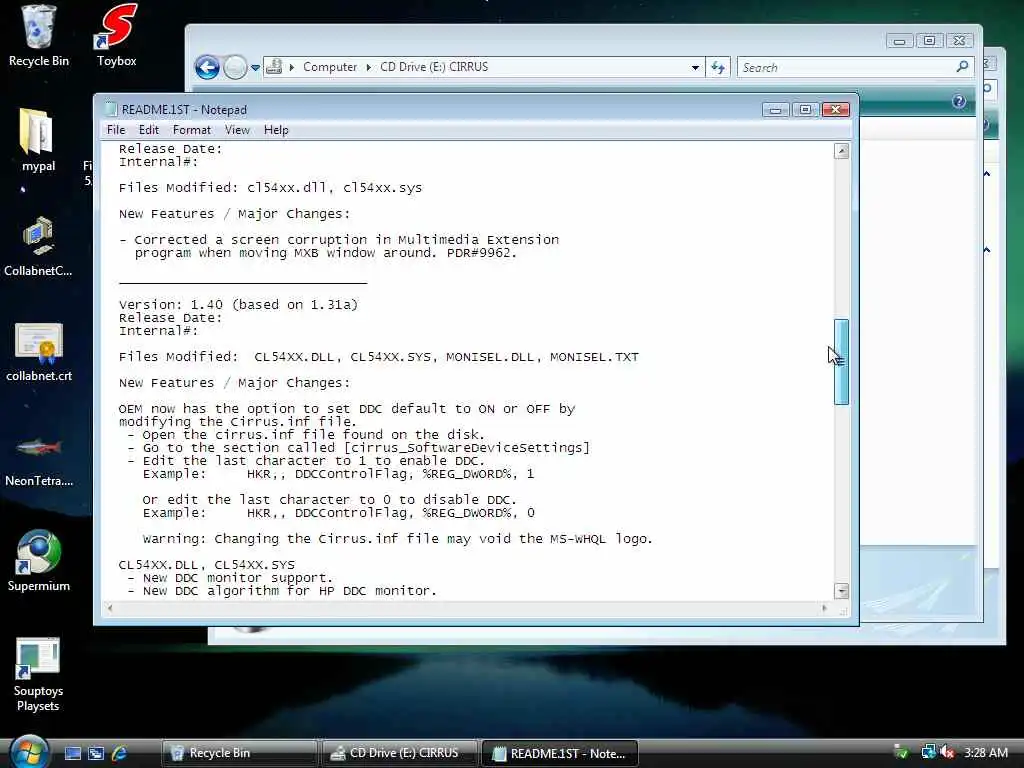Switch to CD Drive (E:) CIRRUS taskbar button
1024x768 pixels.
[400, 753]
